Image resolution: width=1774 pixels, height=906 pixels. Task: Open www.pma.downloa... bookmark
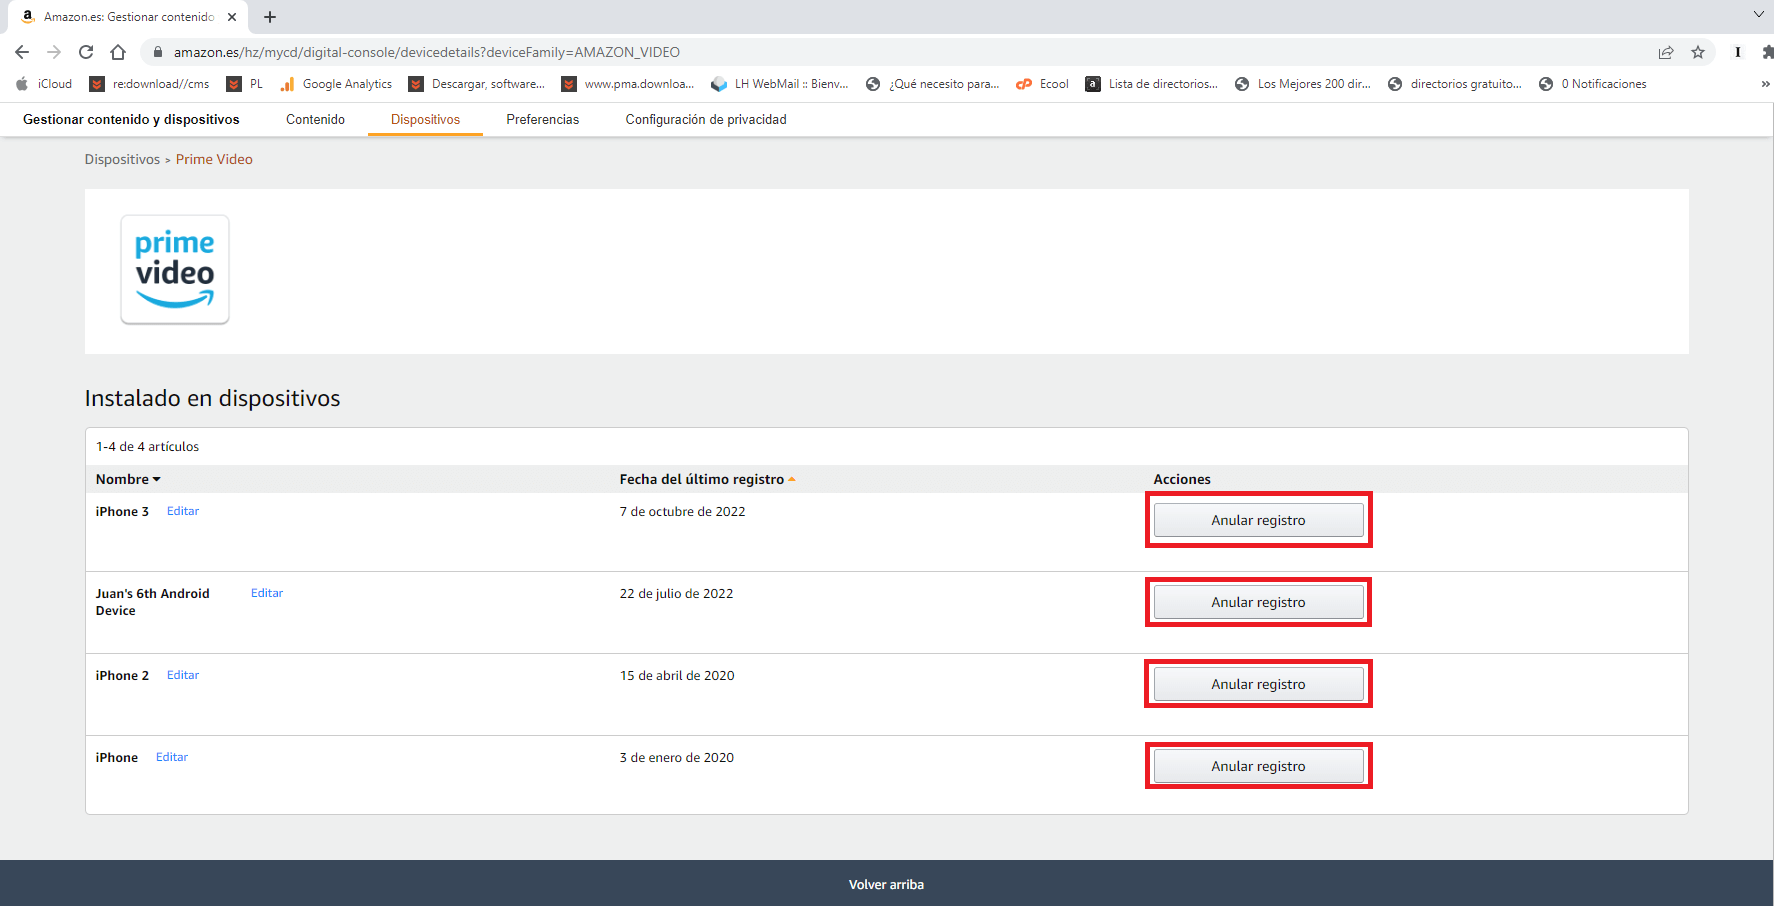coord(628,84)
